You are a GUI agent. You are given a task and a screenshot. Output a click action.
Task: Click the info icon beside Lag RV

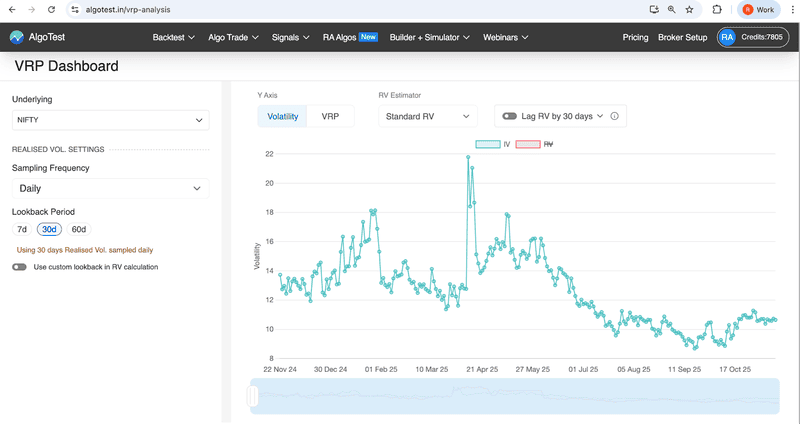click(x=614, y=116)
